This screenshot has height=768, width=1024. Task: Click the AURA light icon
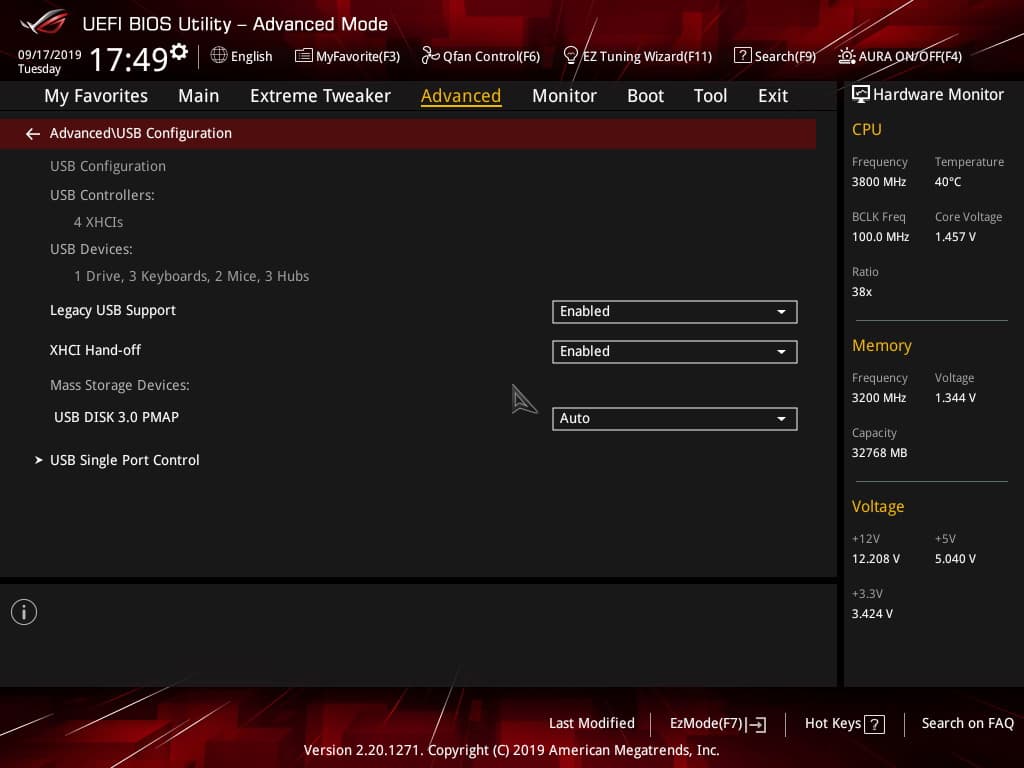(x=846, y=56)
